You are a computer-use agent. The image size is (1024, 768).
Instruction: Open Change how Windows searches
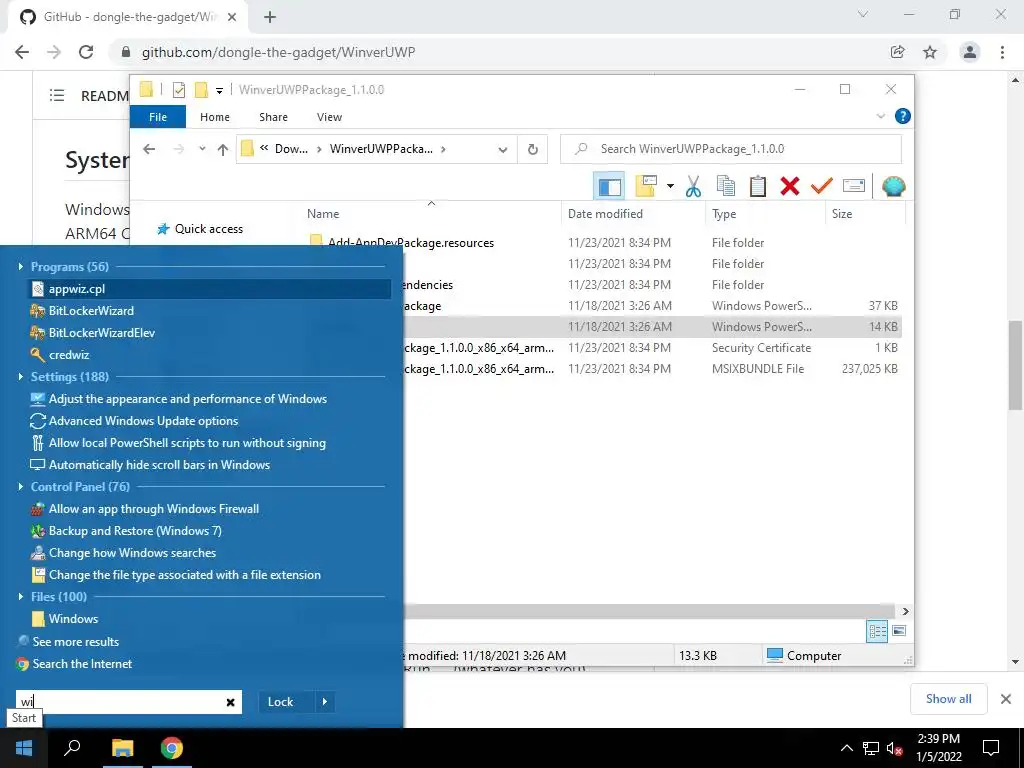click(132, 553)
